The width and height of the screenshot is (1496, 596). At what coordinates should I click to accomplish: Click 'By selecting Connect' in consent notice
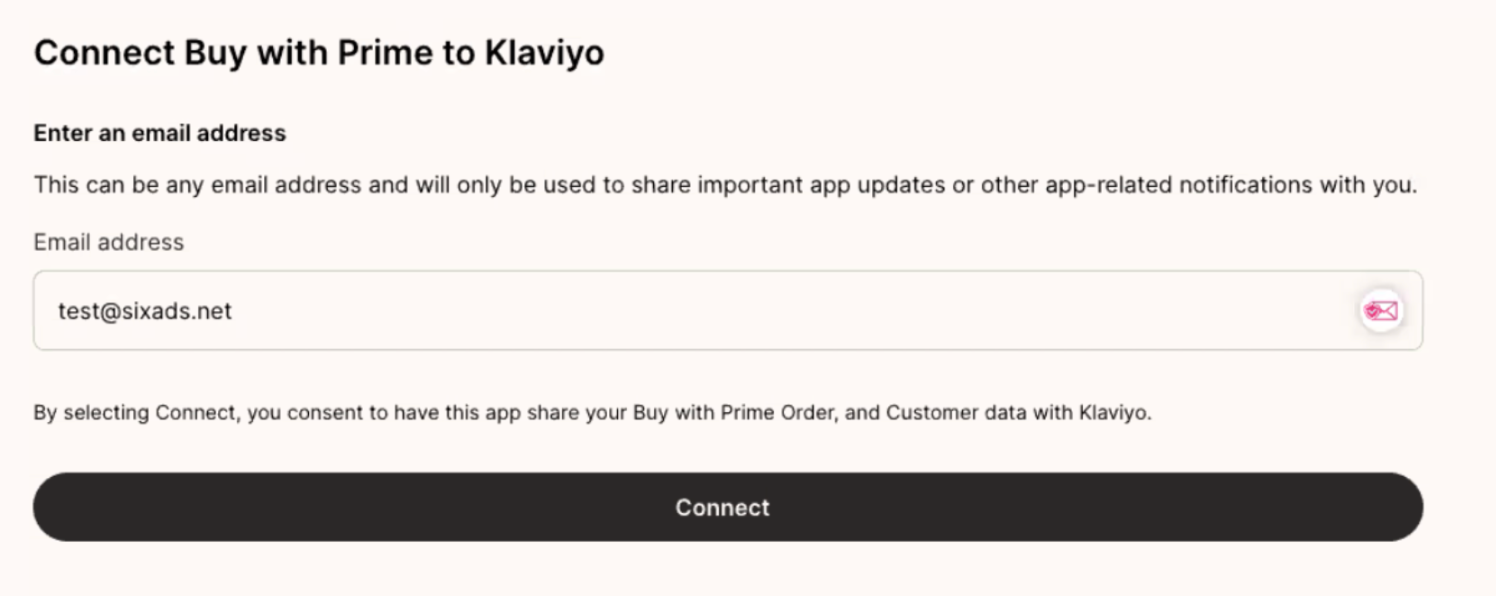[x=135, y=412]
